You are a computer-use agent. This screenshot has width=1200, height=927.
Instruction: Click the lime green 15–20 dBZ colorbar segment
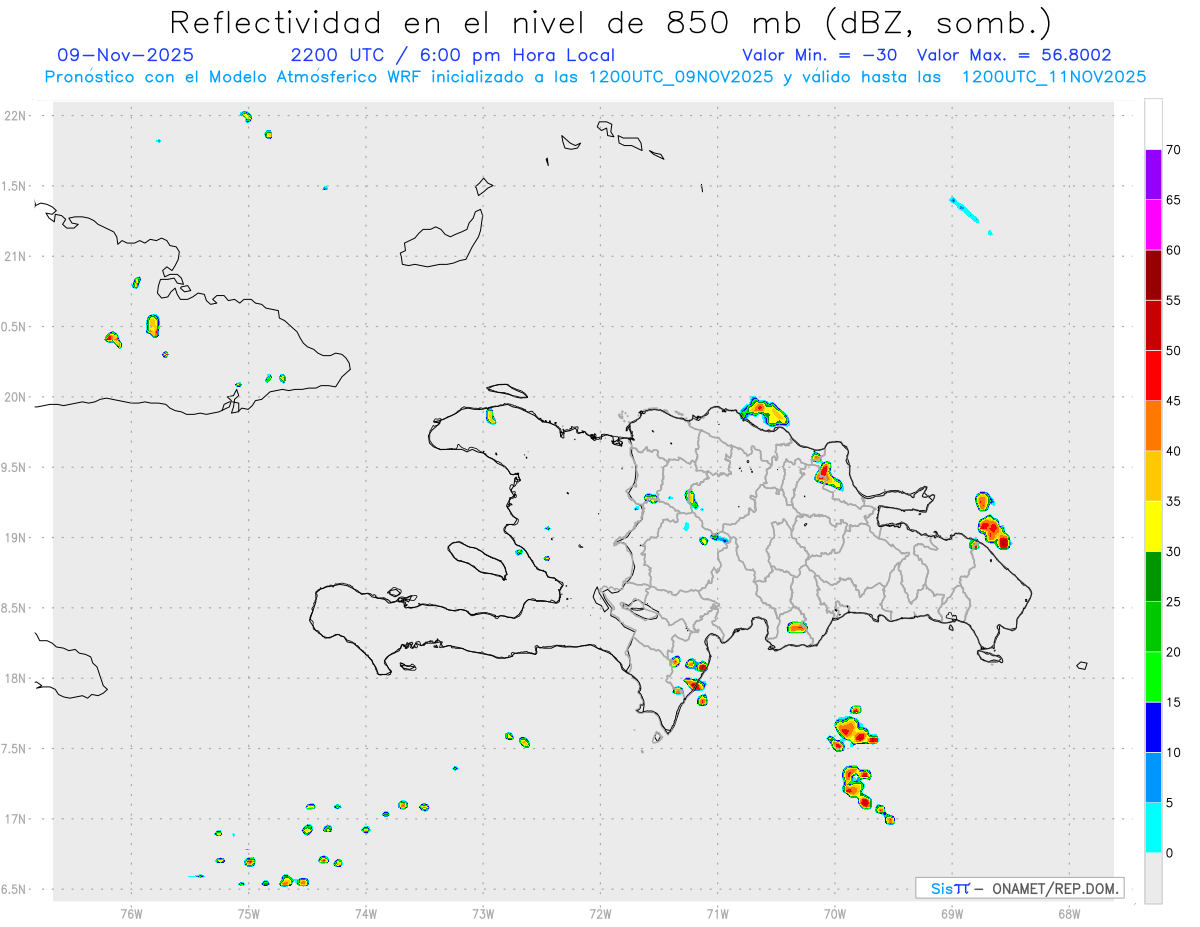(x=1153, y=677)
